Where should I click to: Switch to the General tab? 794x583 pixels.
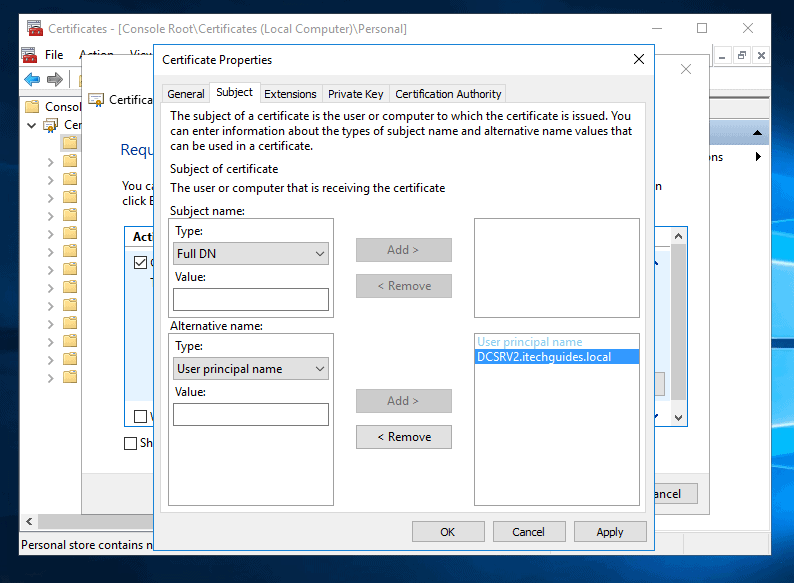185,94
